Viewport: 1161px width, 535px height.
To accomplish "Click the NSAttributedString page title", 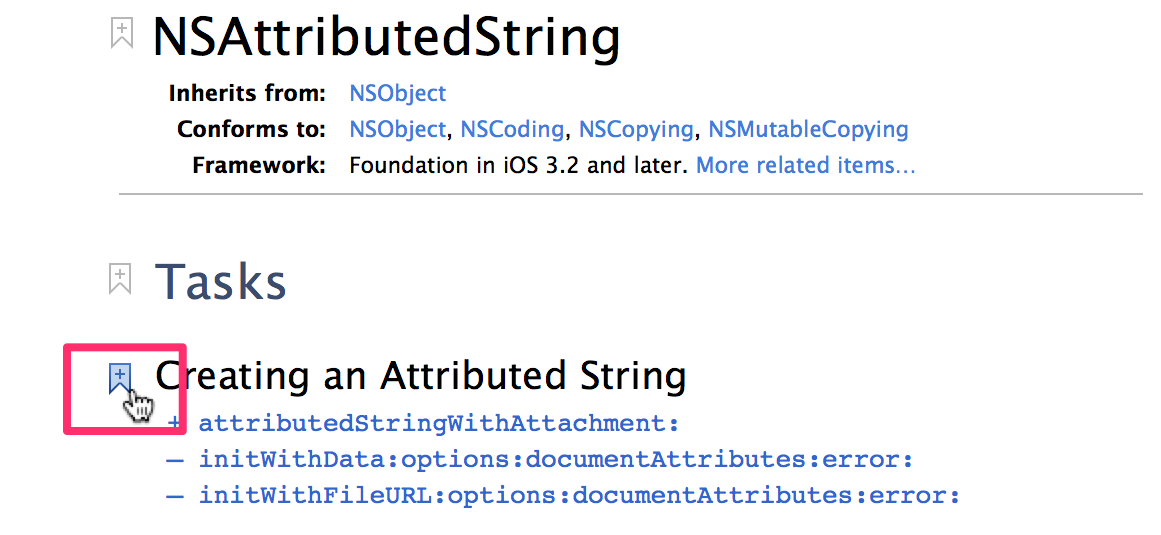I will 386,37.
